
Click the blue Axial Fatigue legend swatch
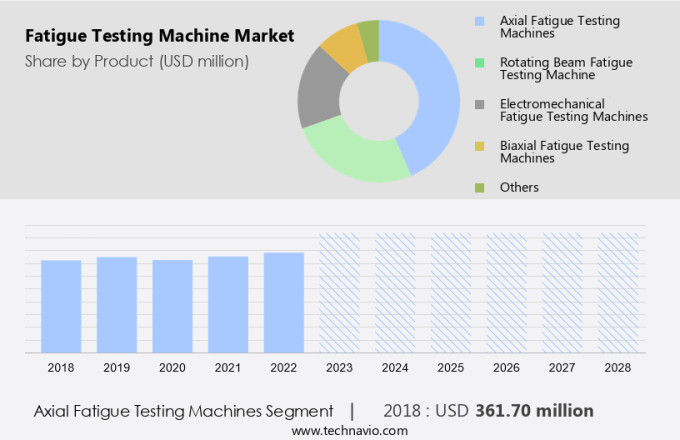pyautogui.click(x=480, y=21)
